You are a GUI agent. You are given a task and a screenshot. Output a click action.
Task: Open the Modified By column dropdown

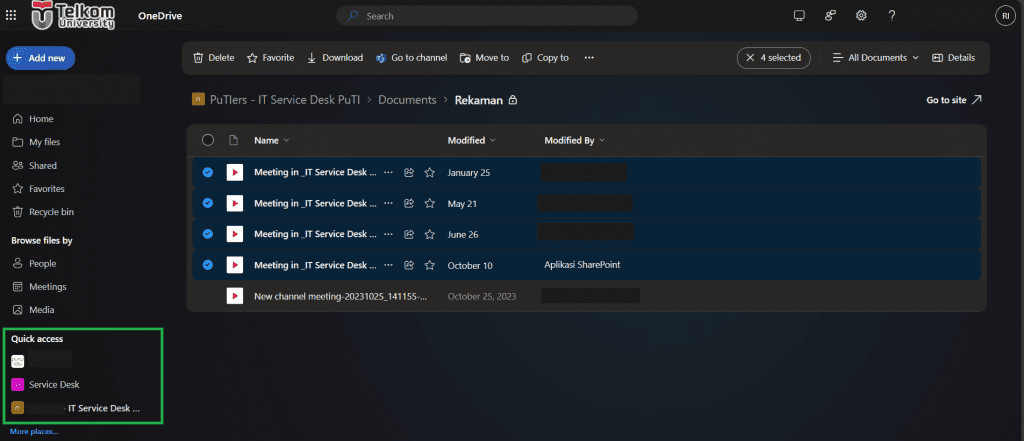575,140
